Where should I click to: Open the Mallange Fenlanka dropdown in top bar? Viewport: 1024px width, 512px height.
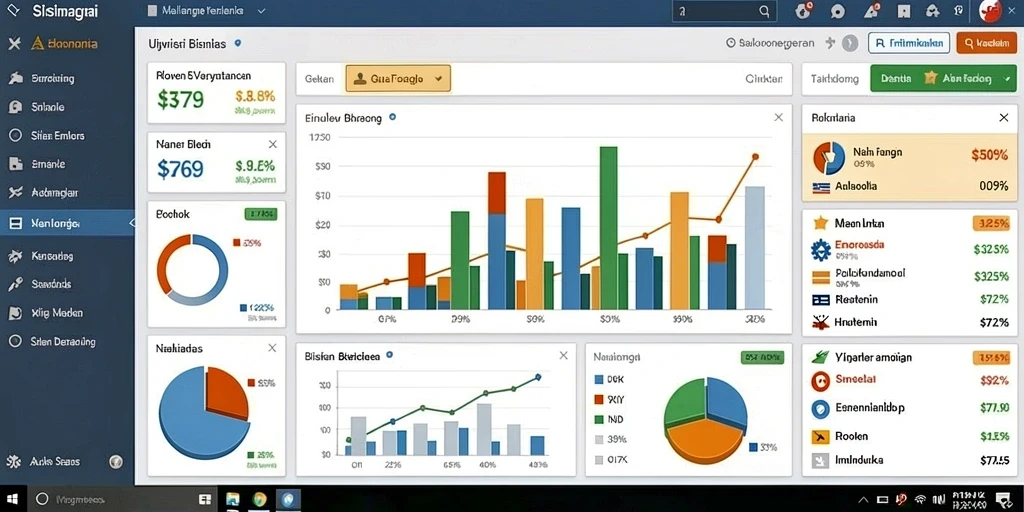click(x=206, y=11)
